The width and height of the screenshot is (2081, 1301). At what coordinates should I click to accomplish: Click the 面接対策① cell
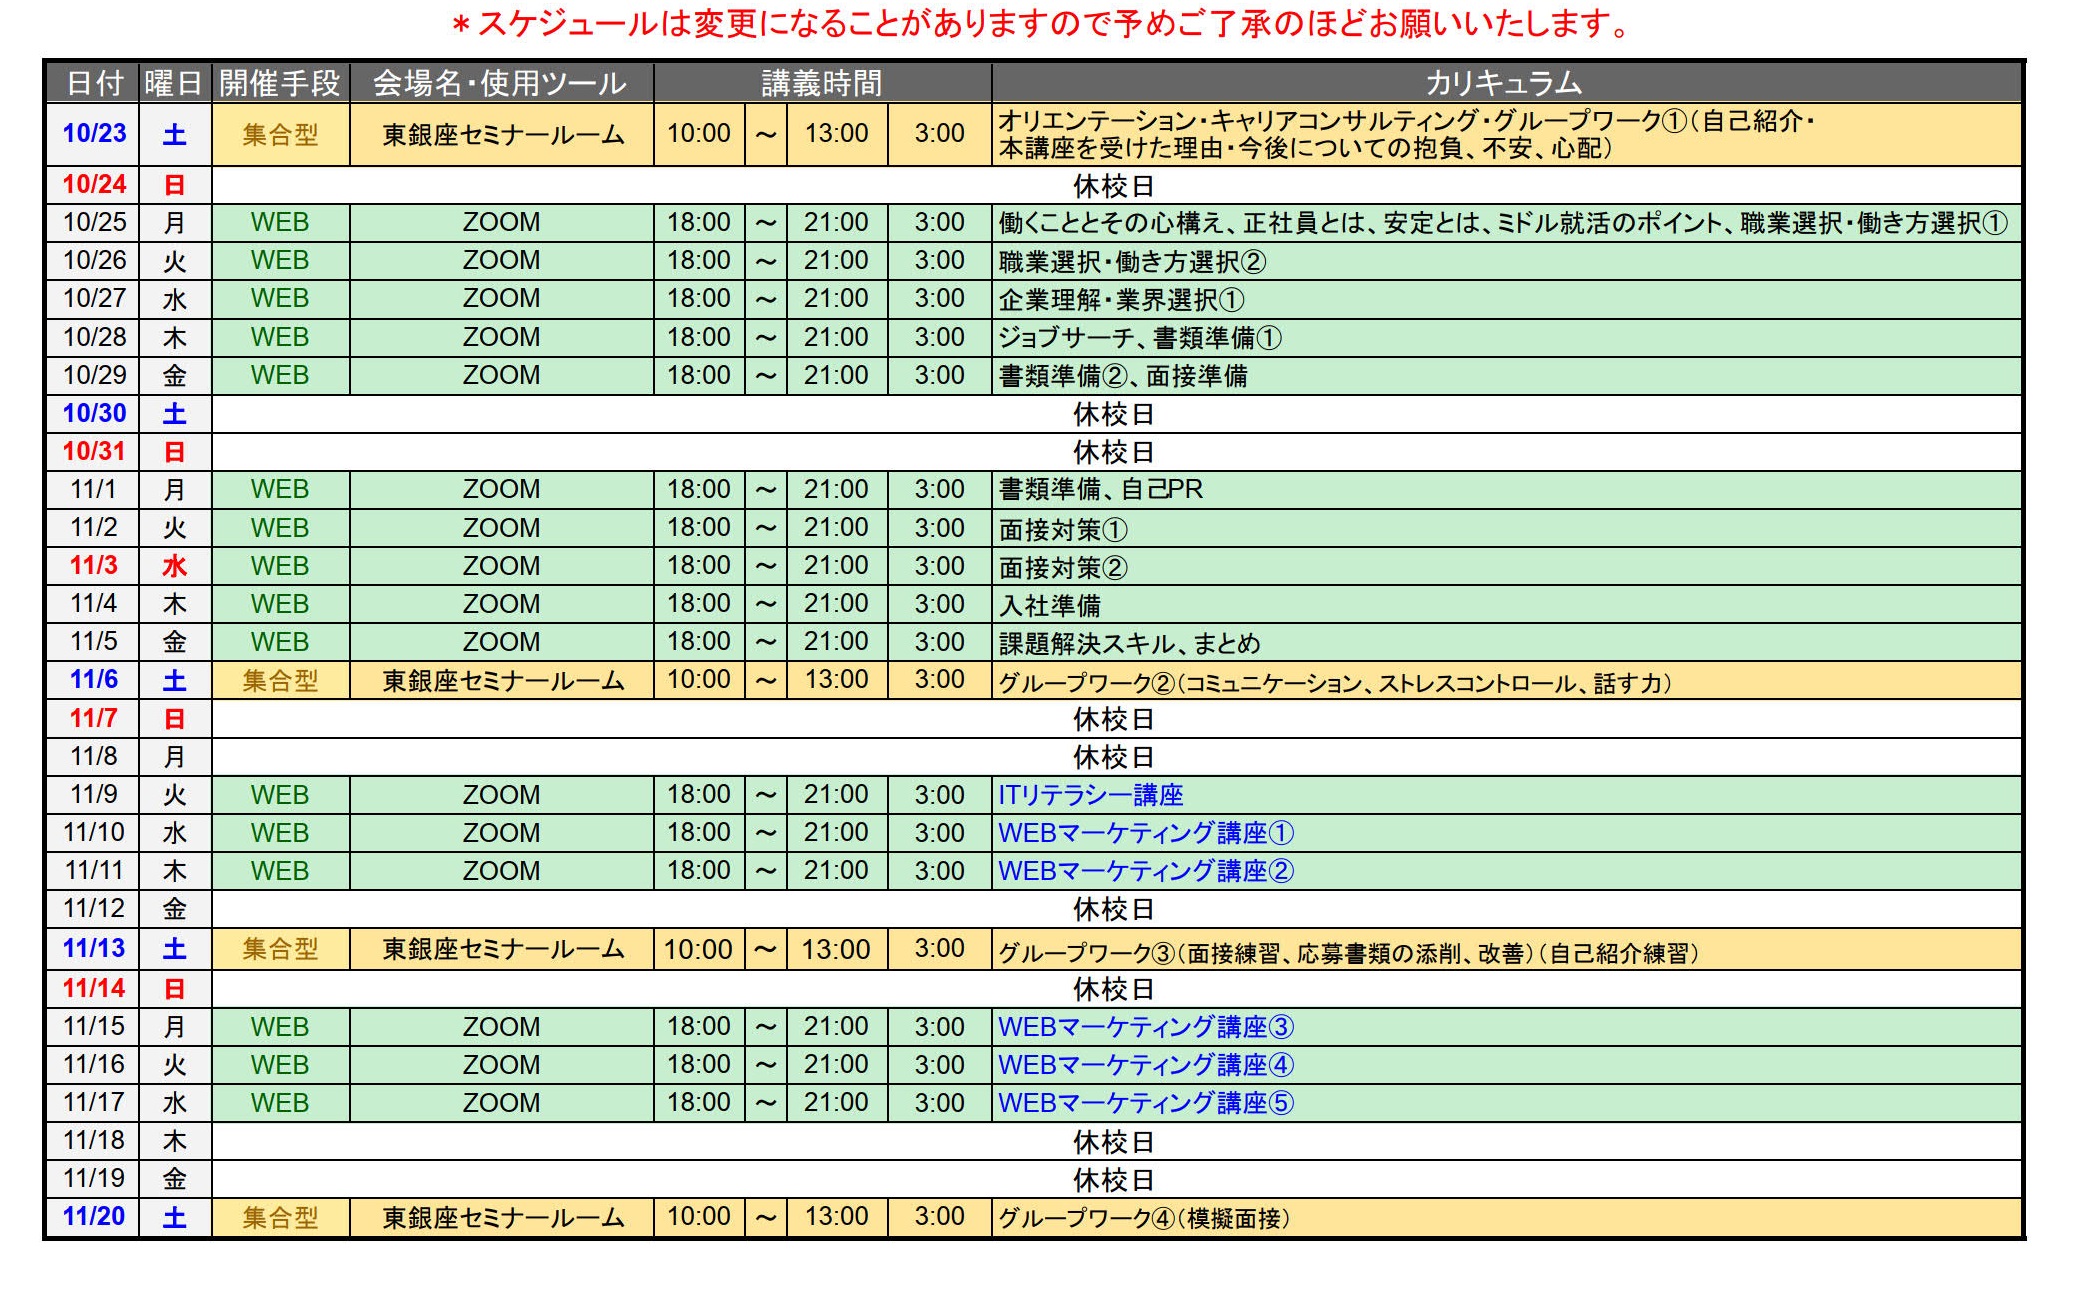1507,528
